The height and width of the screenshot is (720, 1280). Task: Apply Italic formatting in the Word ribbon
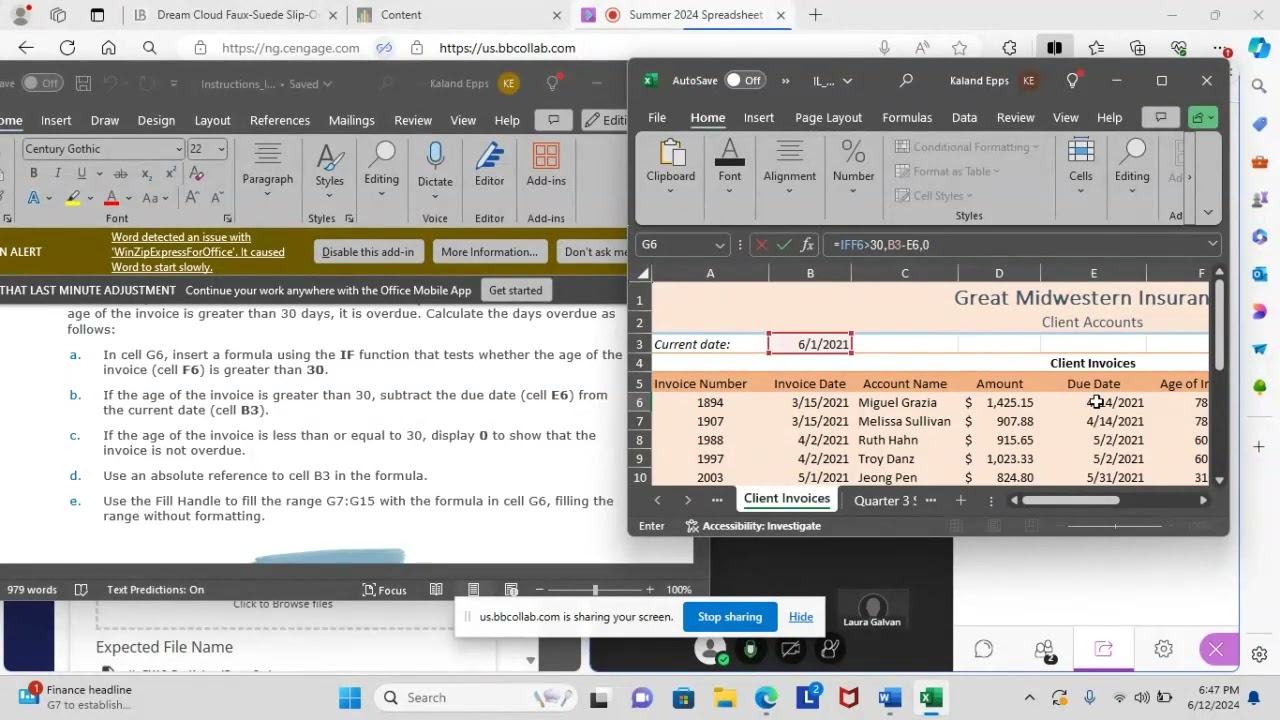[x=57, y=173]
